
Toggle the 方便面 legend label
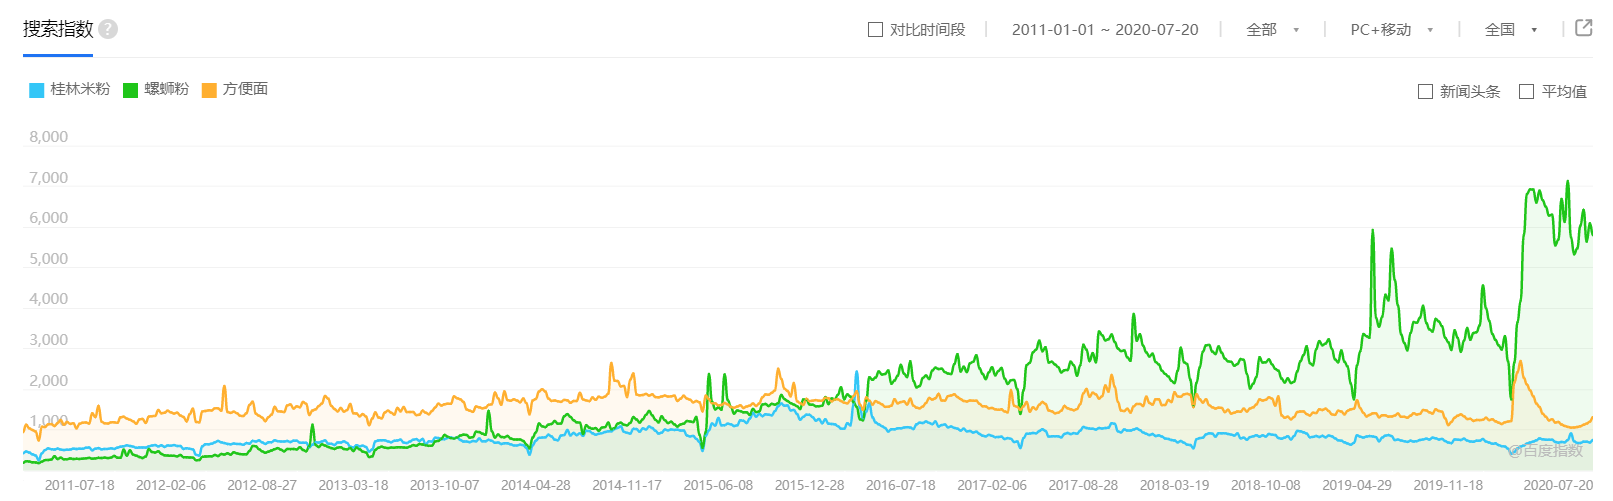pyautogui.click(x=245, y=89)
